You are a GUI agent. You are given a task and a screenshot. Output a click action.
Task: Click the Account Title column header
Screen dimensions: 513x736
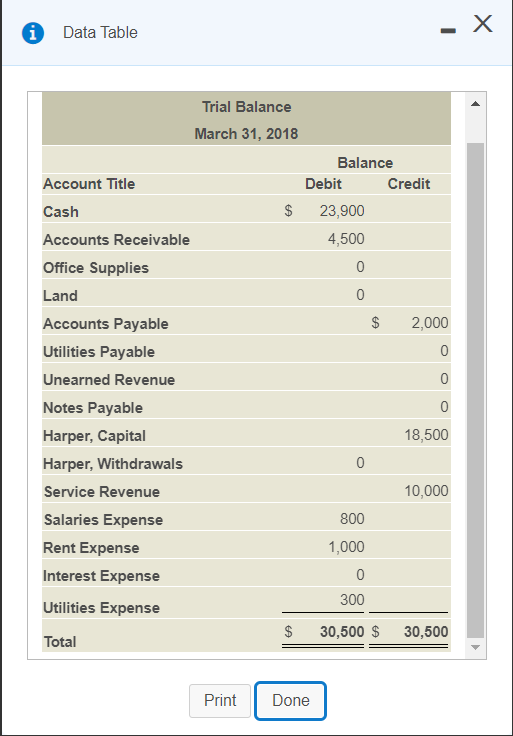click(89, 184)
